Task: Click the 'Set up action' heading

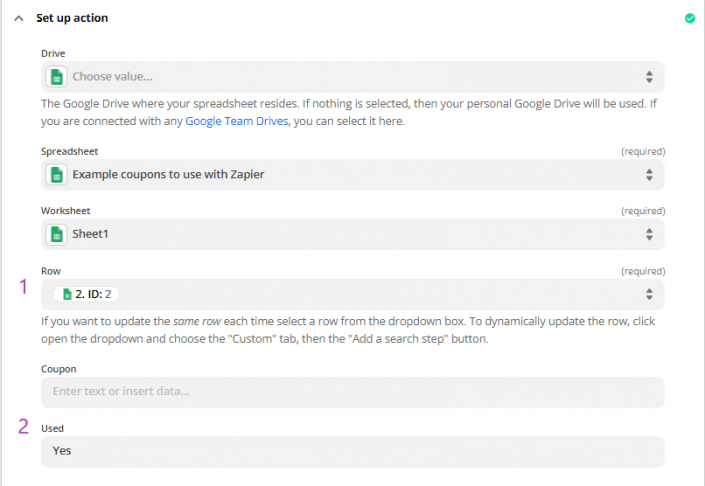Action: tap(72, 18)
